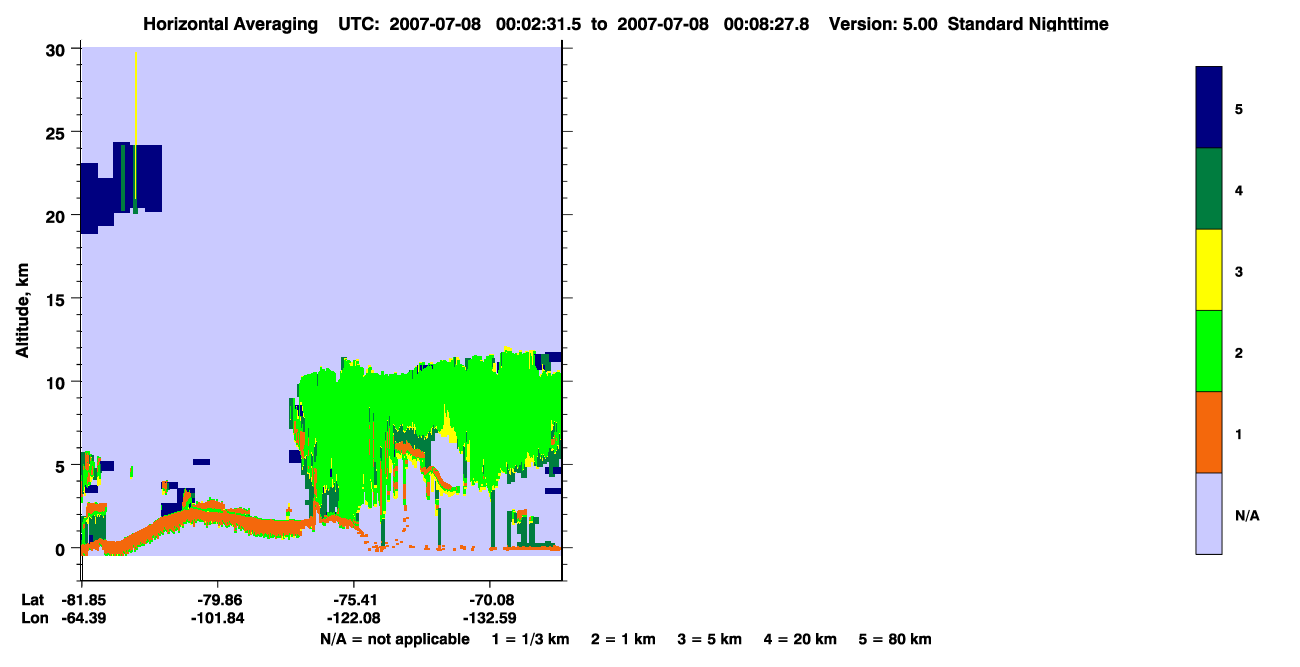Click longitude value -122.08
The width and height of the screenshot is (1300, 667).
click(x=354, y=618)
